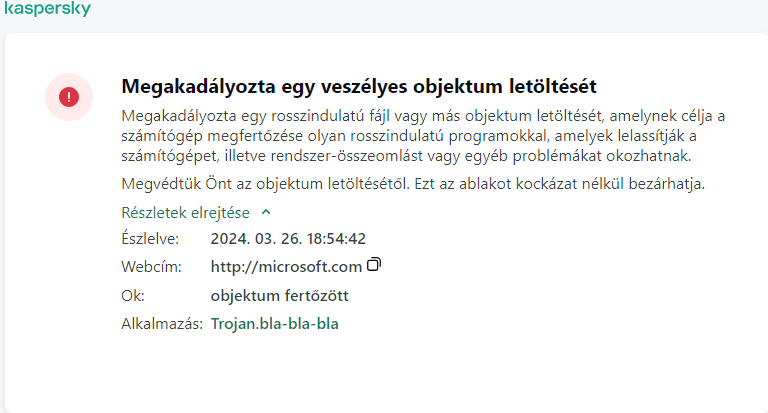This screenshot has width=768, height=413.
Task: Click the 'Észlelve:' label
Action: click(150, 239)
